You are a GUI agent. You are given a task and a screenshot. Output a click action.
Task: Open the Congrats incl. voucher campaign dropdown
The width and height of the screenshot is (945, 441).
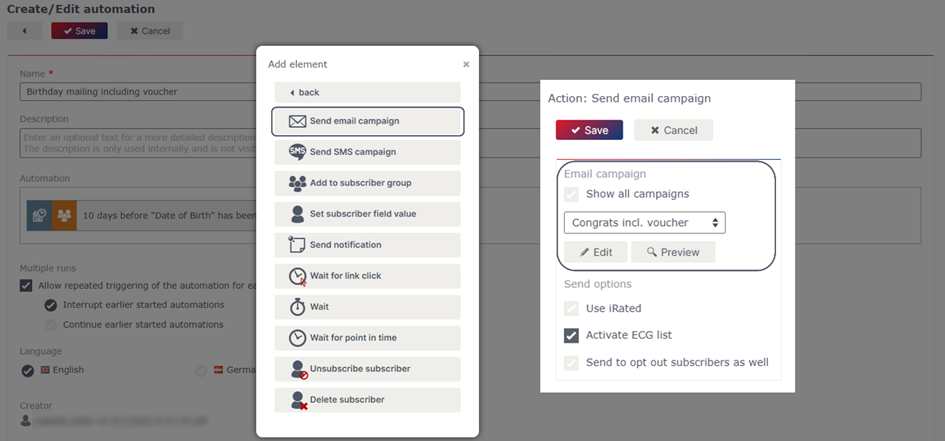pos(645,222)
